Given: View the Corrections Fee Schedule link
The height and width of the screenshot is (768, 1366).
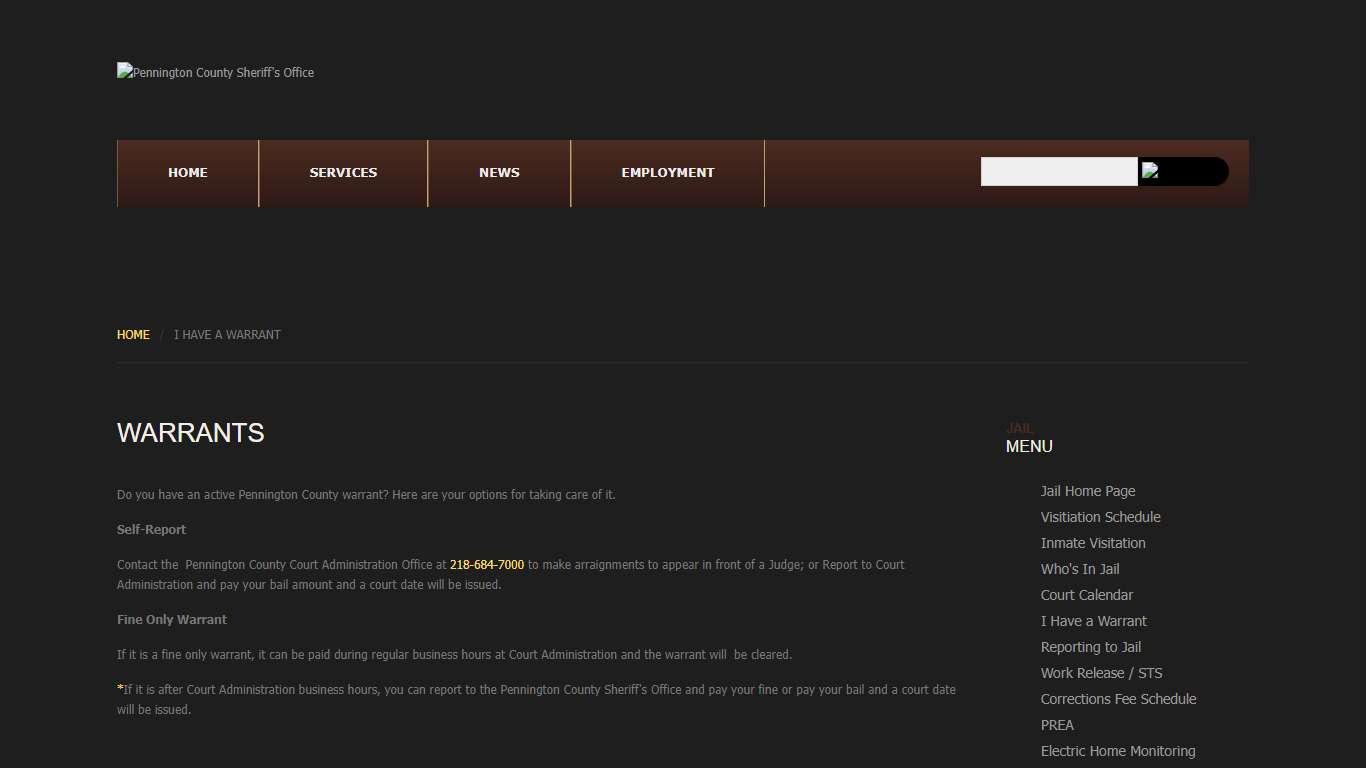Looking at the screenshot, I should 1118,699.
